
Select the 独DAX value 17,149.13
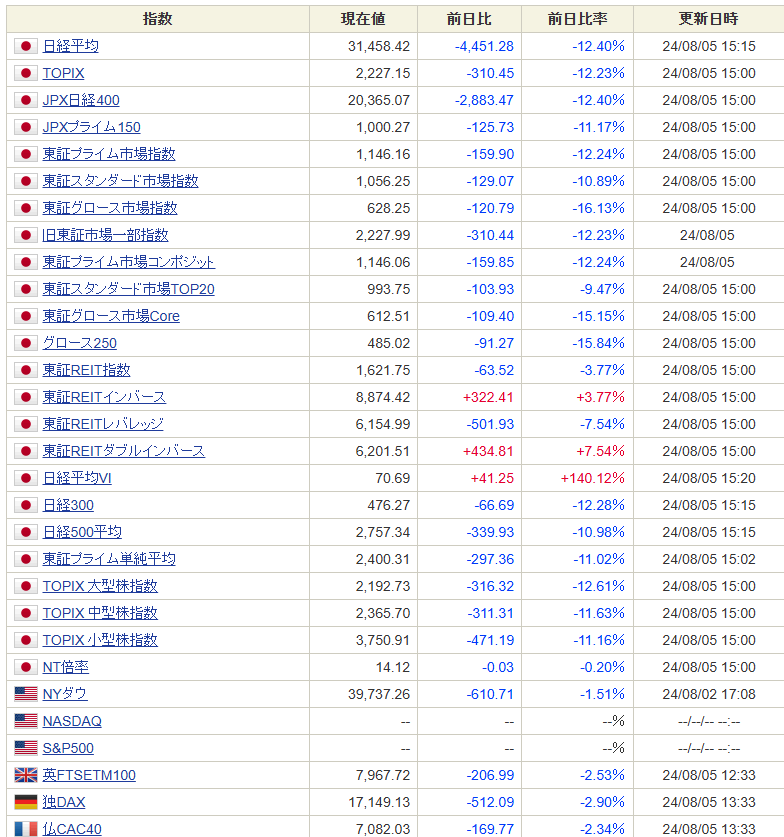pos(379,802)
